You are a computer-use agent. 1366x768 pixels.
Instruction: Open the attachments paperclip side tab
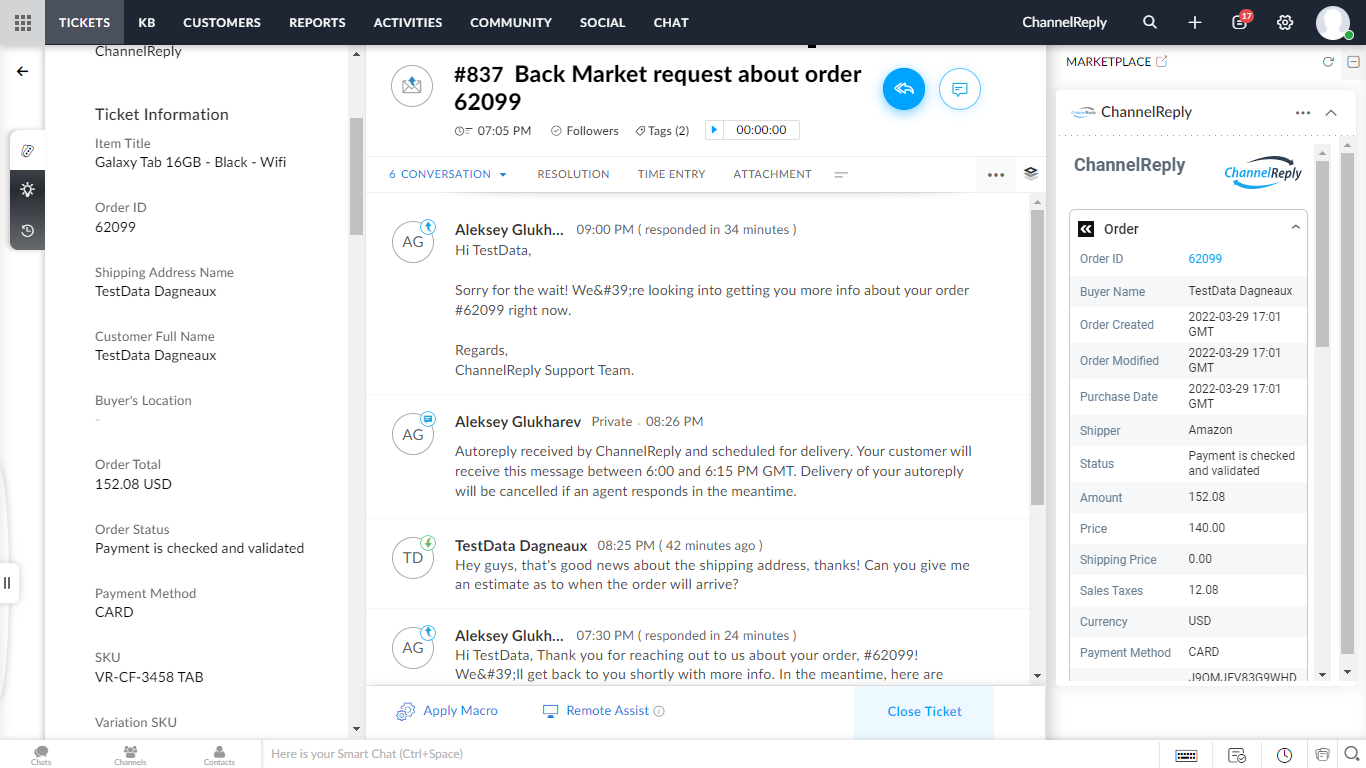[x=27, y=150]
